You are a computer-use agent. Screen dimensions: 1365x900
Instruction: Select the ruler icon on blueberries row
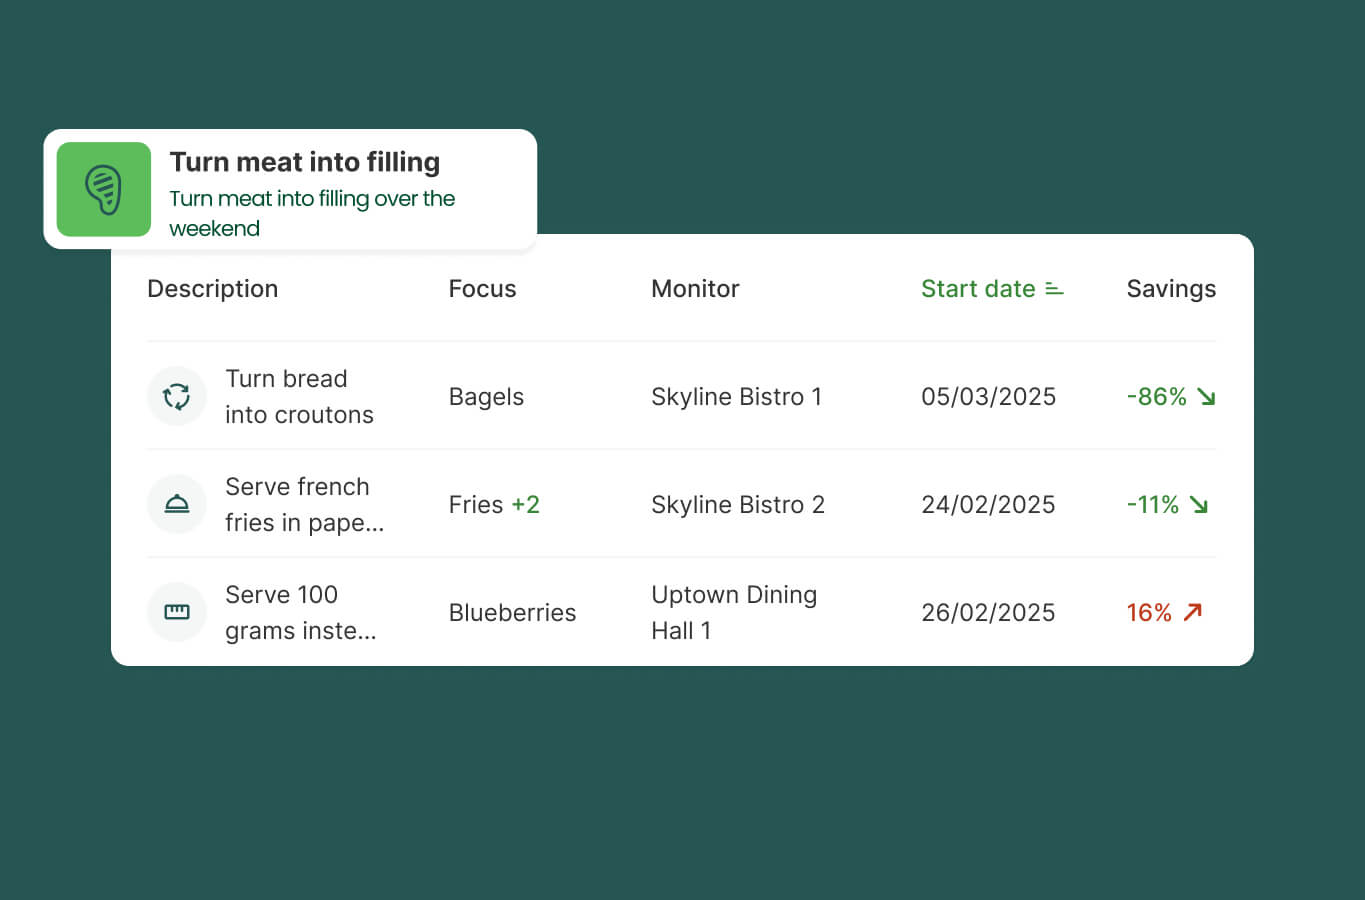[177, 612]
